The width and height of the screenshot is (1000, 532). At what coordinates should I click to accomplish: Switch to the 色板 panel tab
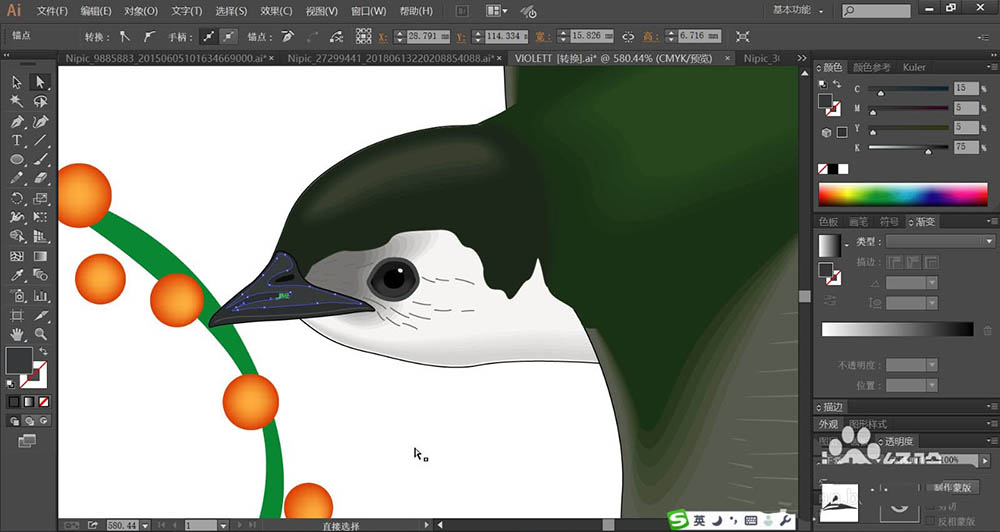pyautogui.click(x=828, y=221)
